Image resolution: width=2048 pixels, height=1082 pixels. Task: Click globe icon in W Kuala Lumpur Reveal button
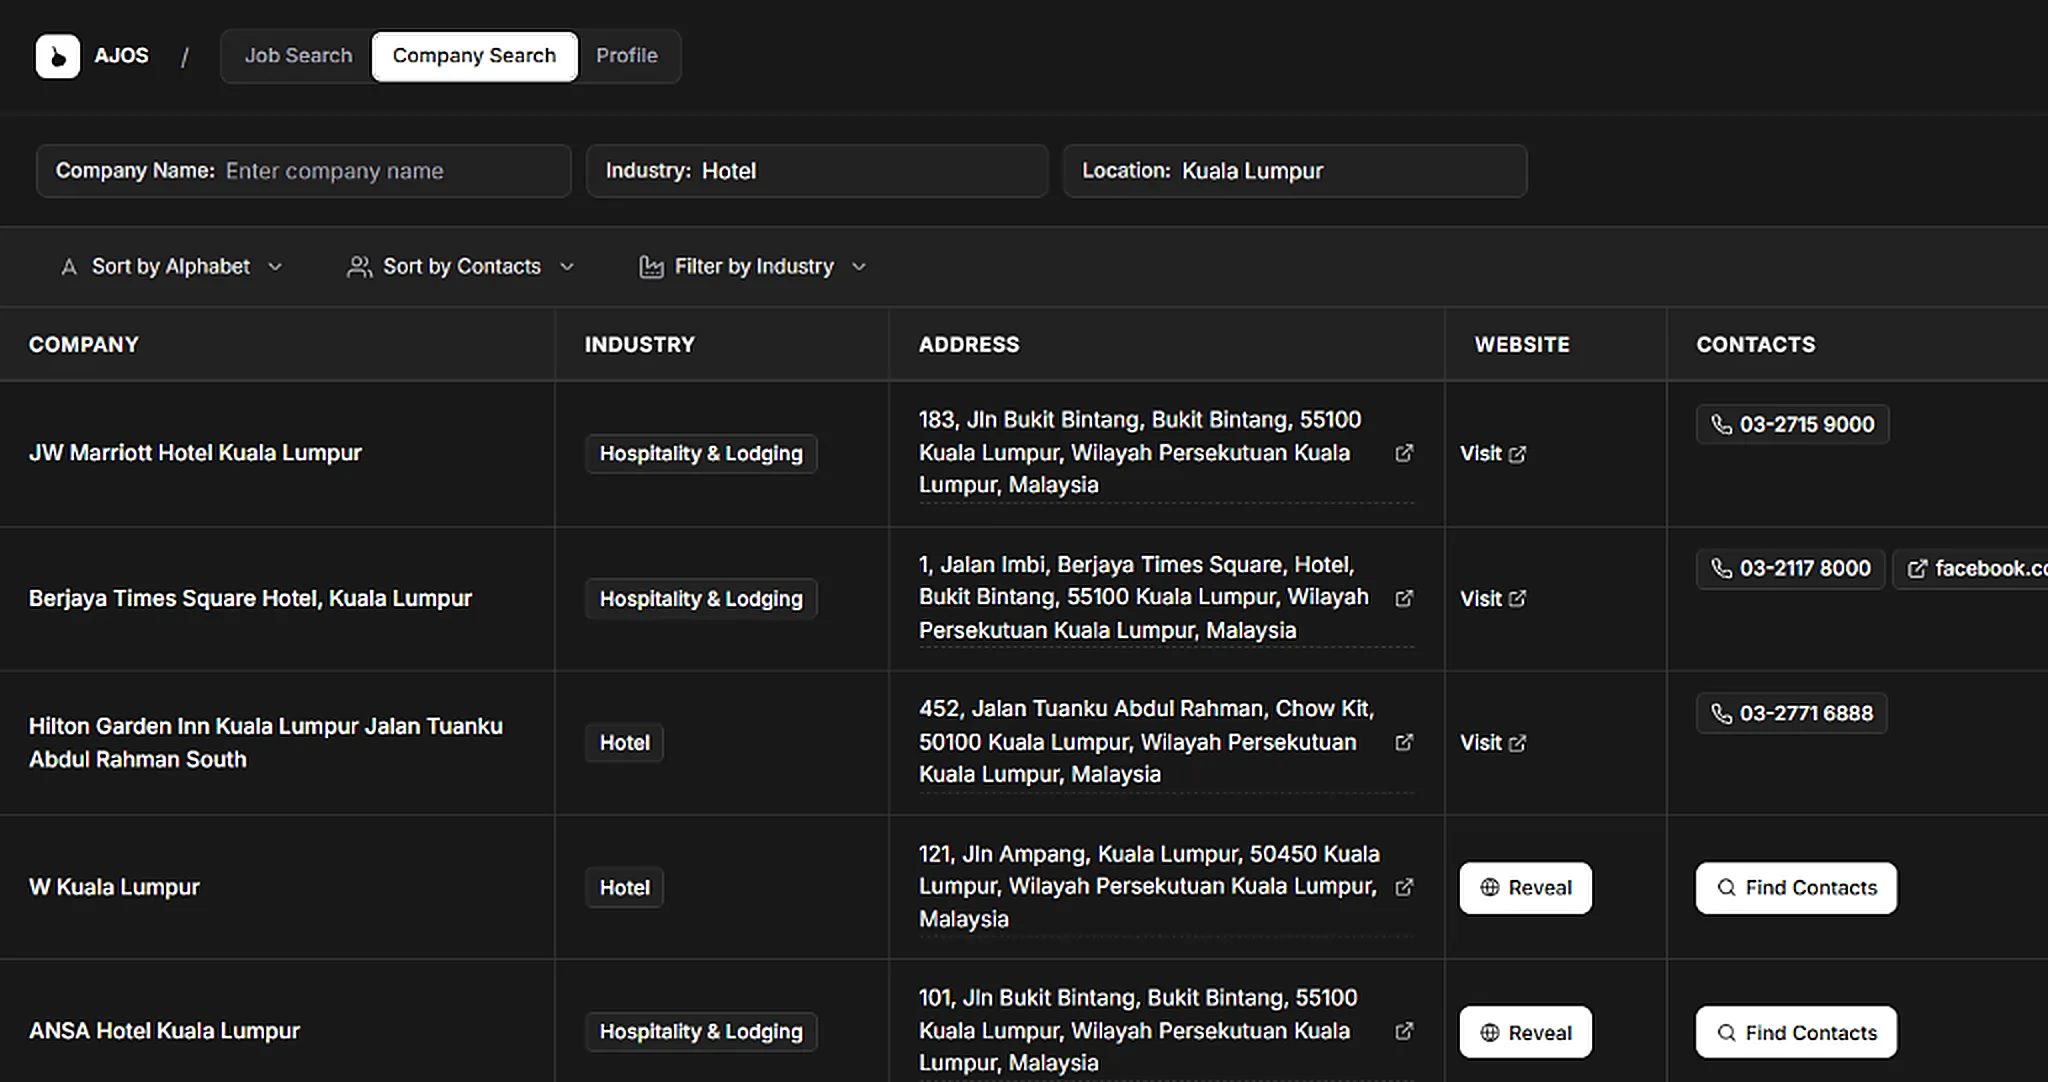click(1490, 888)
